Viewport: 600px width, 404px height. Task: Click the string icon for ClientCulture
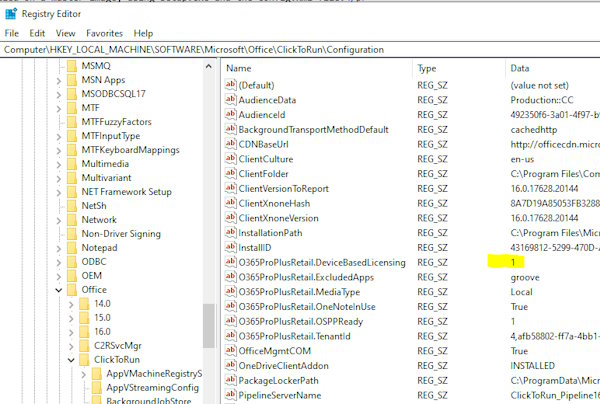click(230, 158)
